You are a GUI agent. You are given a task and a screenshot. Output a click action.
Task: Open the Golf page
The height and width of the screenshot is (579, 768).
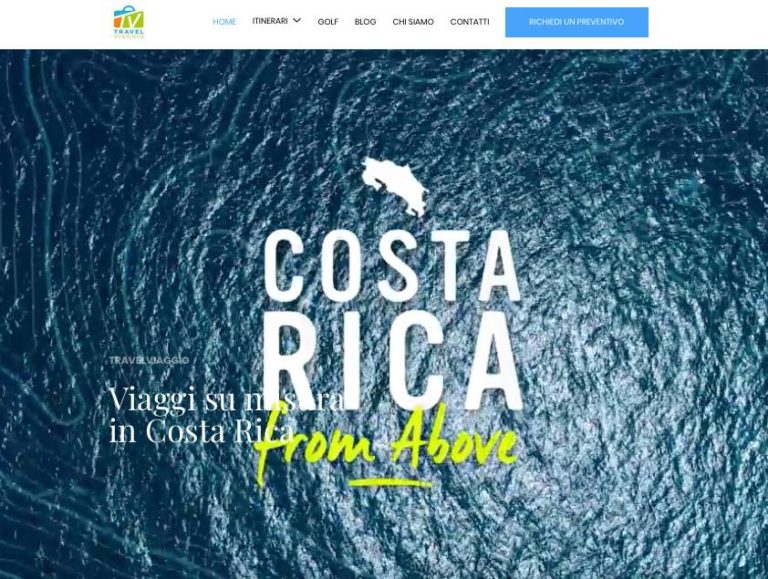pos(328,22)
